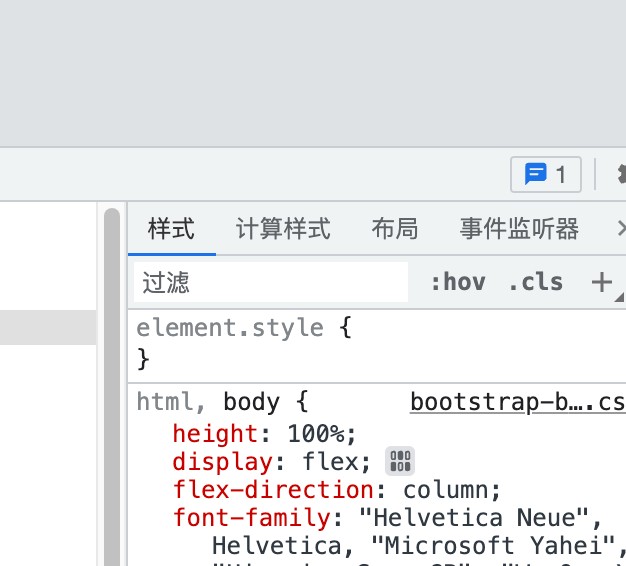Open the flexbox editor icon beside display: flex
Image resolution: width=626 pixels, height=566 pixels.
[x=400, y=461]
